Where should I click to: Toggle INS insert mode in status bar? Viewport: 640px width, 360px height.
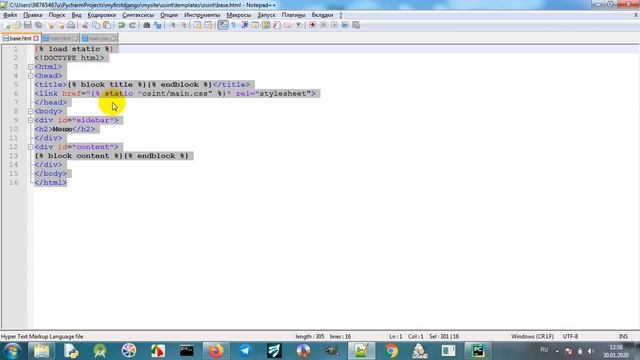[623, 336]
